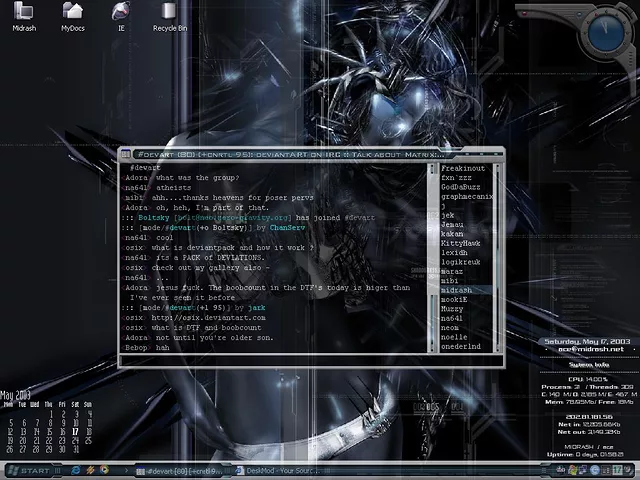Click the ace@midrash.net email in sidebar
This screenshot has height=480, width=640.
591,349
